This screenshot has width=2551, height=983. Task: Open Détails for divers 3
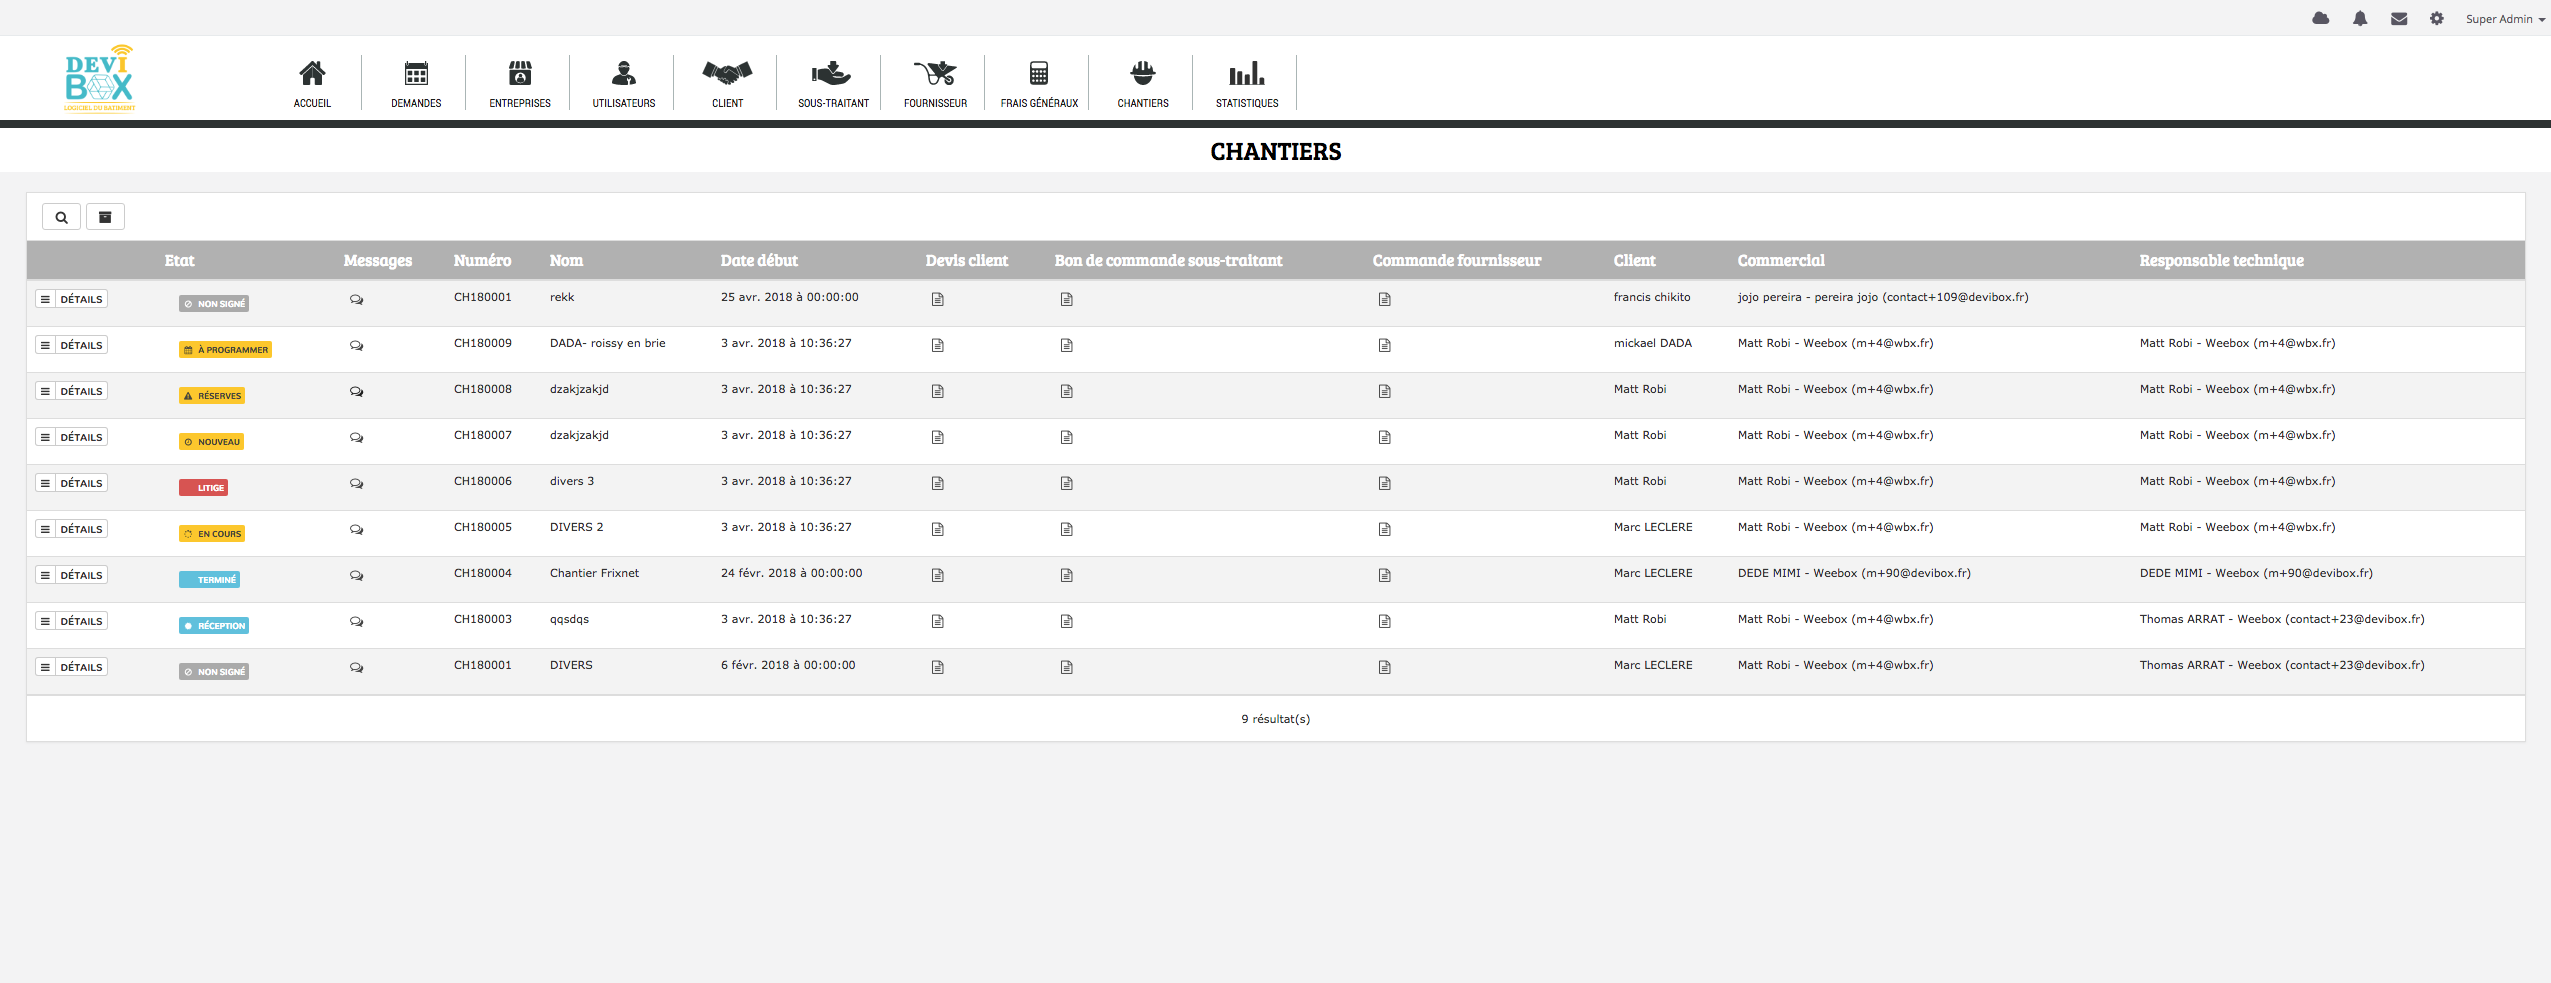71,483
